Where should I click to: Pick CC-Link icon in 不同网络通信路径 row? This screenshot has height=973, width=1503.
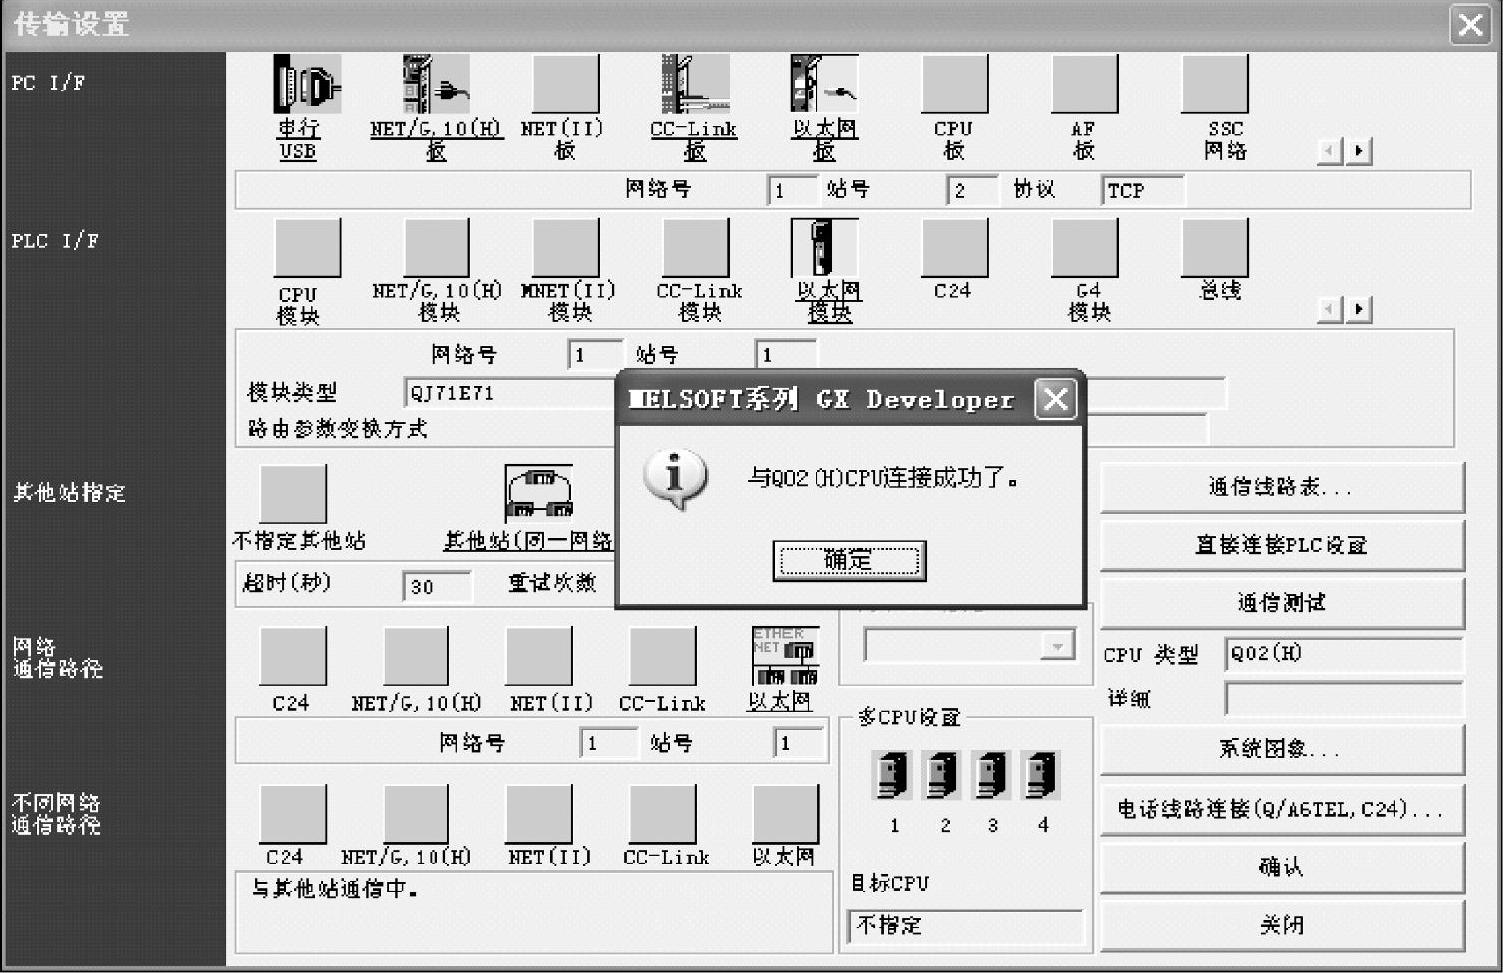[x=662, y=813]
